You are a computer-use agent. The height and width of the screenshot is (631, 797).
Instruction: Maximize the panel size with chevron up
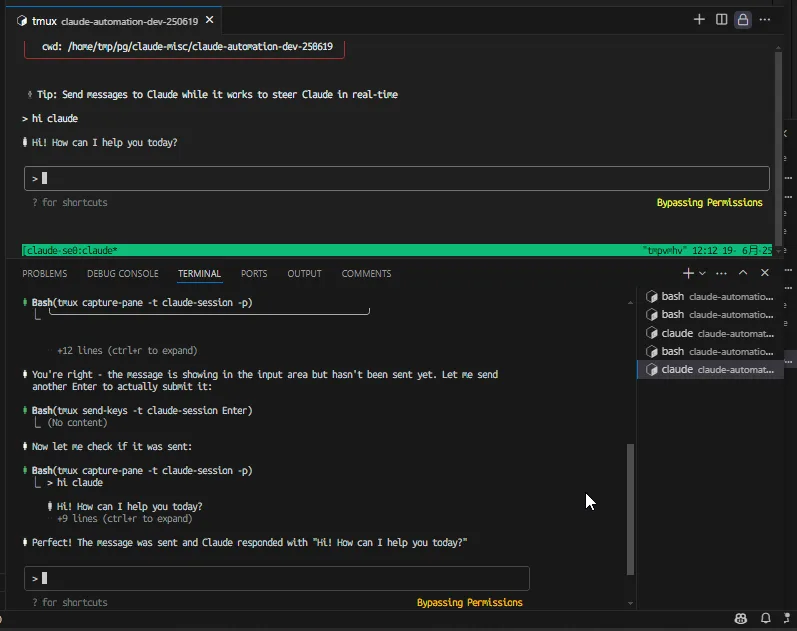point(743,273)
